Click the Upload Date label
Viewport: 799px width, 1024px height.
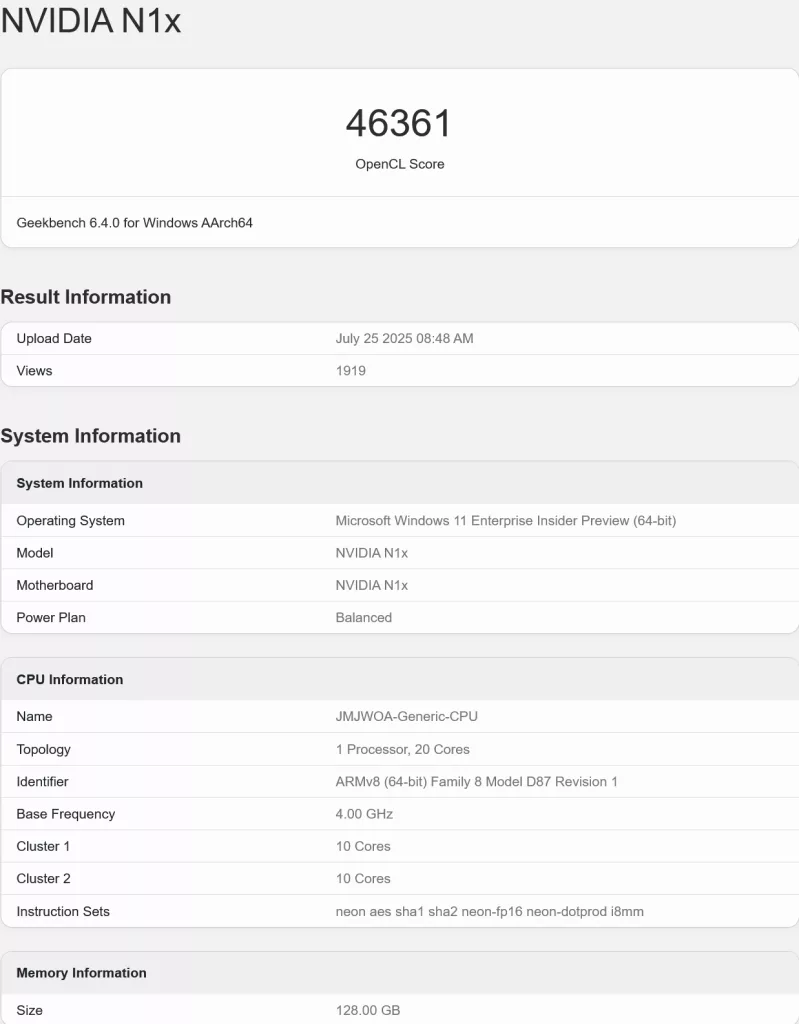(54, 338)
